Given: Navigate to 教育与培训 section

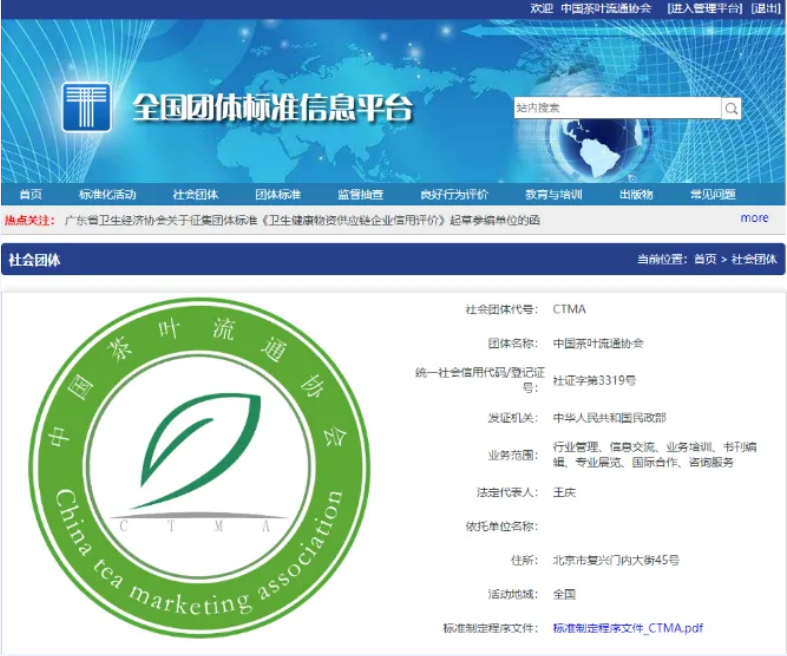Looking at the screenshot, I should click(x=553, y=194).
